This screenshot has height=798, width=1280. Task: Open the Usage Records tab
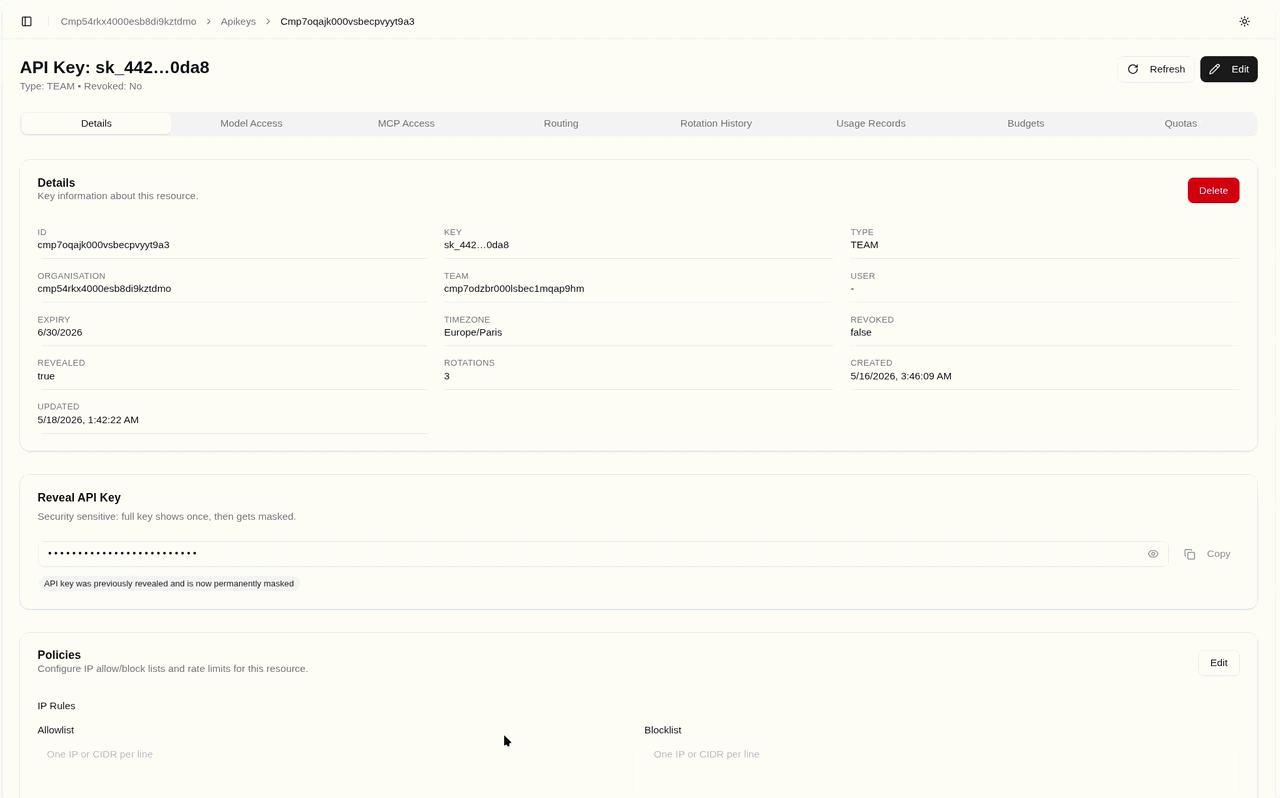point(871,123)
